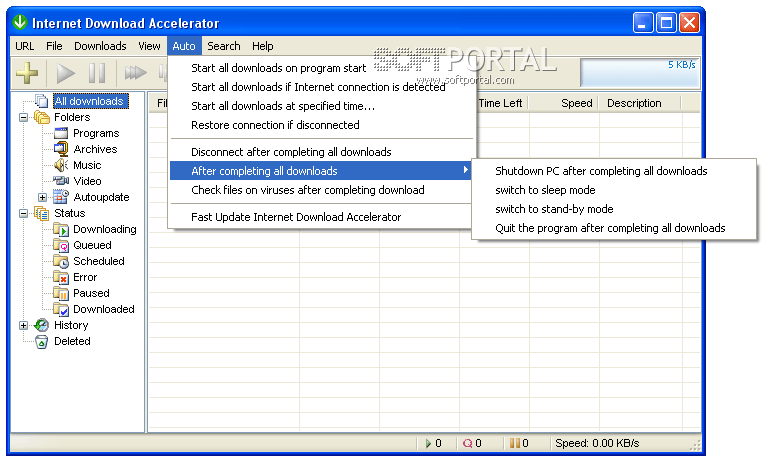Enable switch to sleep mode option
Viewport: 765px width, 464px height.
coord(614,190)
